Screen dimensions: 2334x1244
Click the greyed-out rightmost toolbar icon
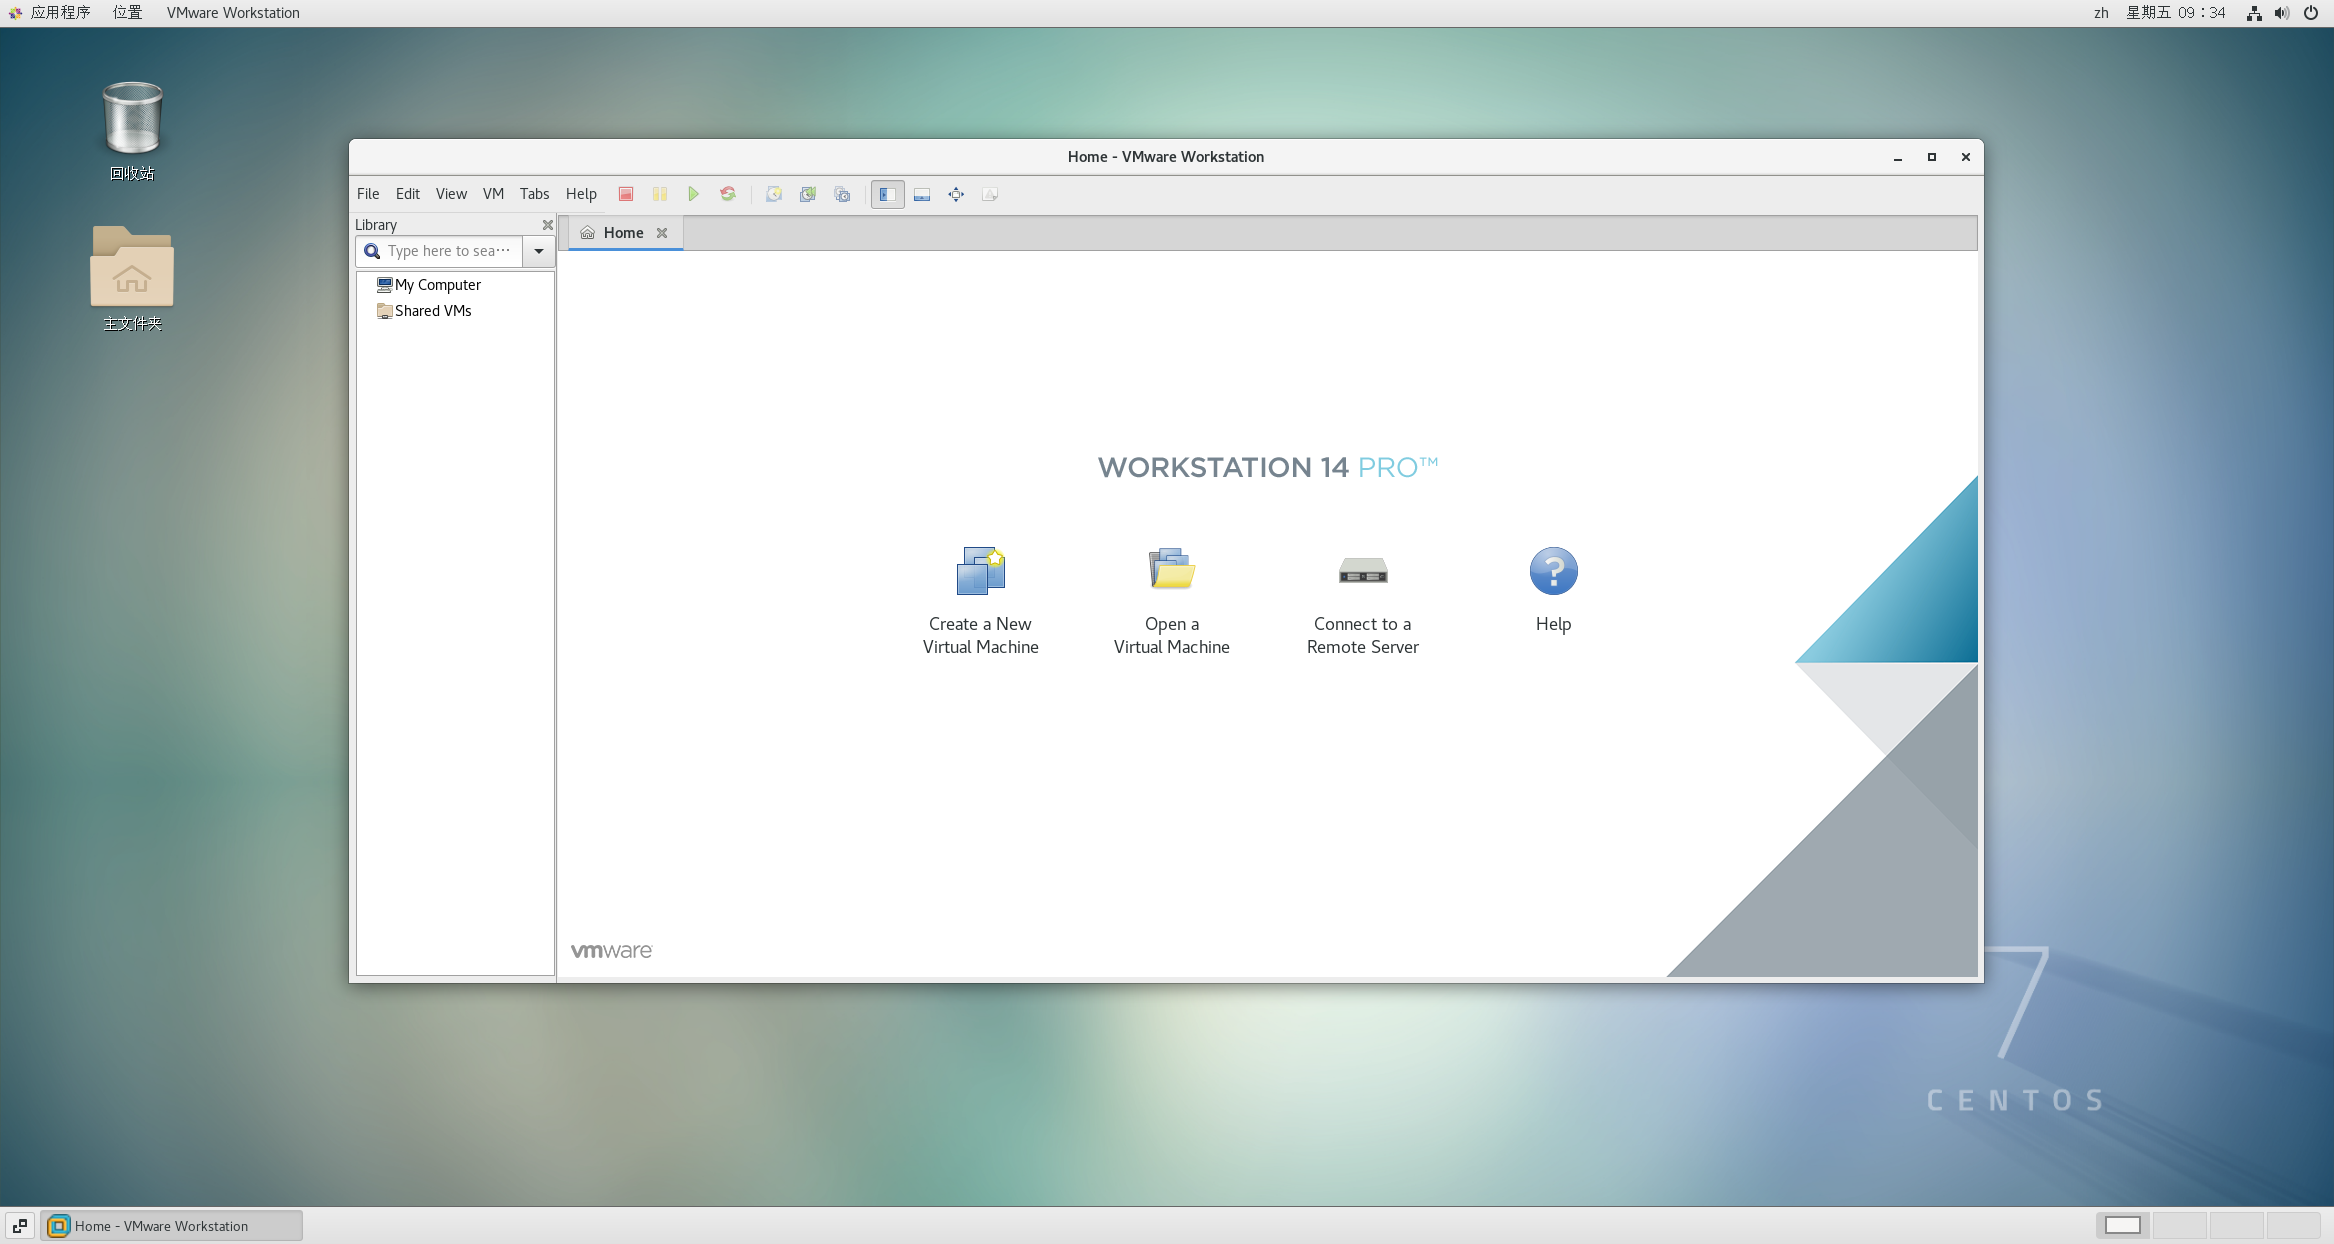tap(990, 194)
